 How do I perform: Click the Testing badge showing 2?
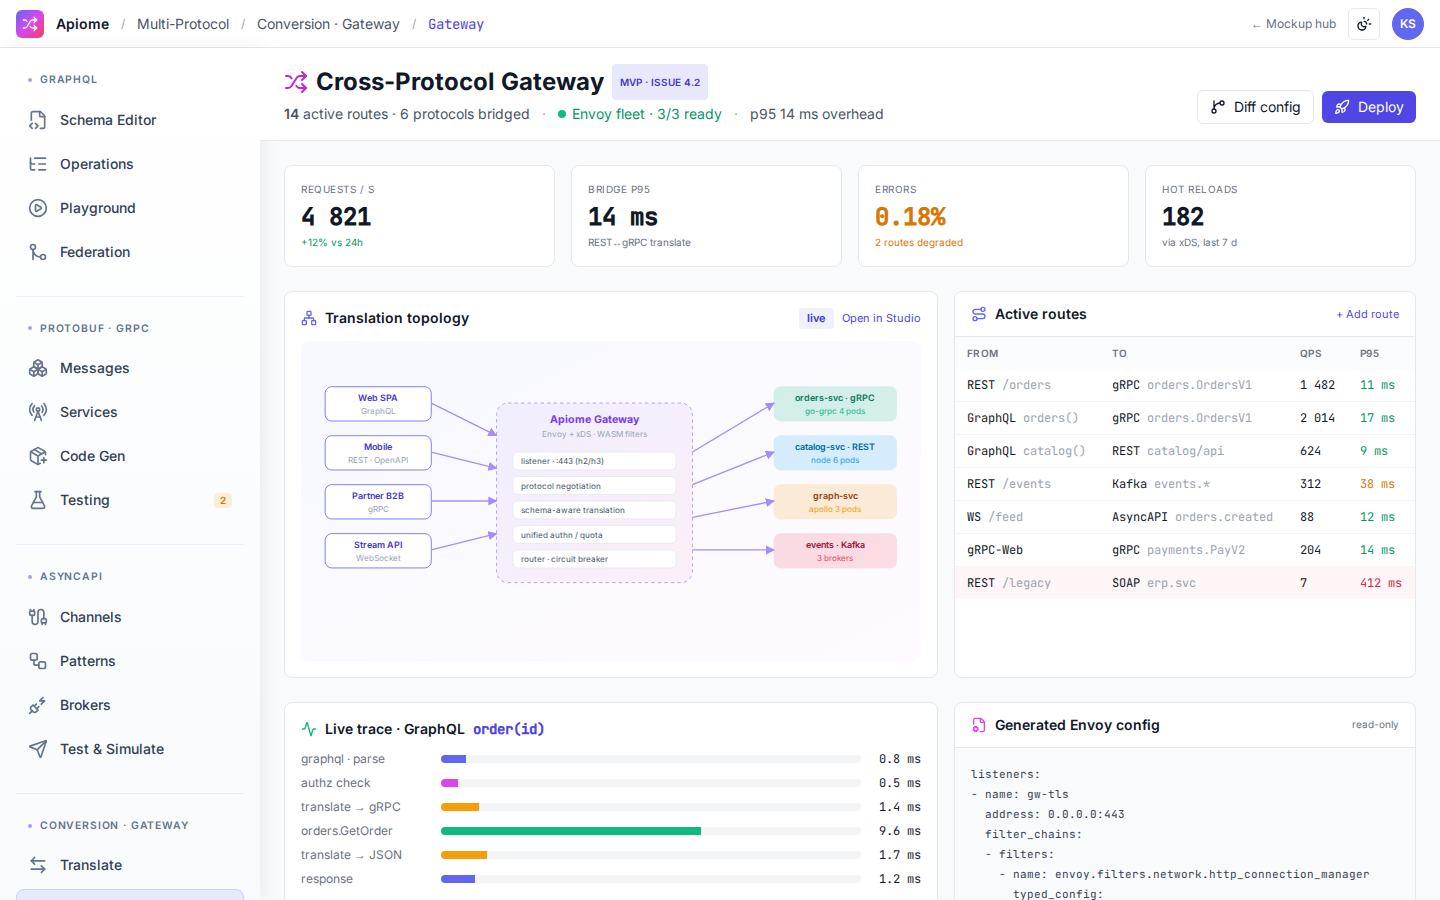tap(223, 500)
